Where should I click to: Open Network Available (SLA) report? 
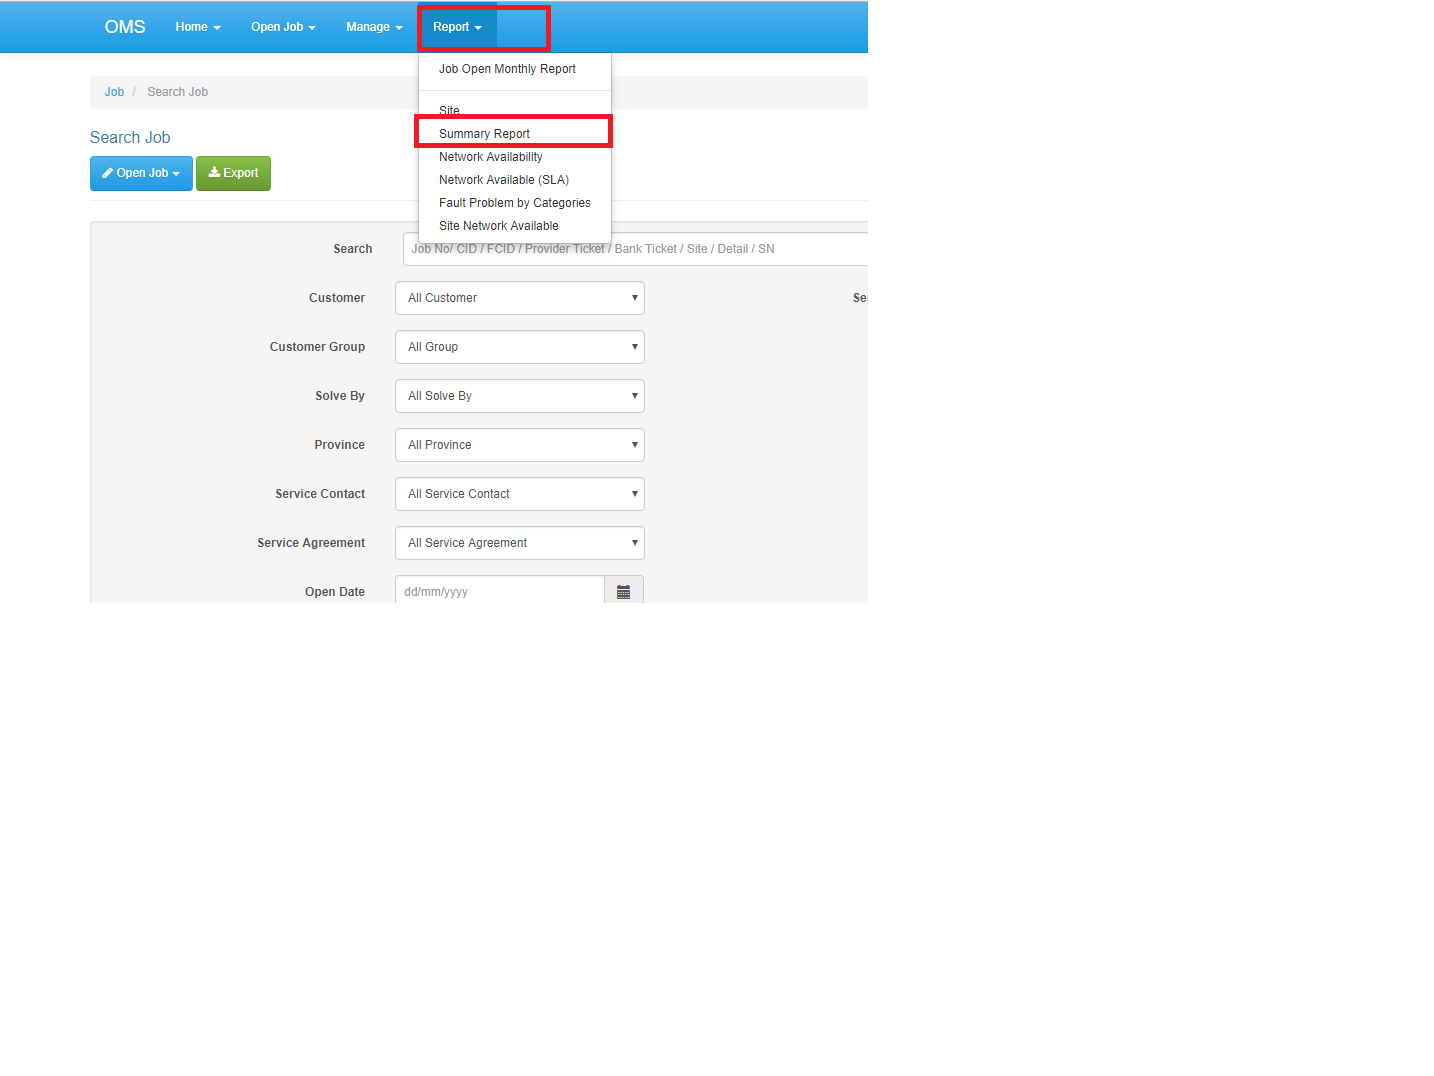click(x=514, y=180)
